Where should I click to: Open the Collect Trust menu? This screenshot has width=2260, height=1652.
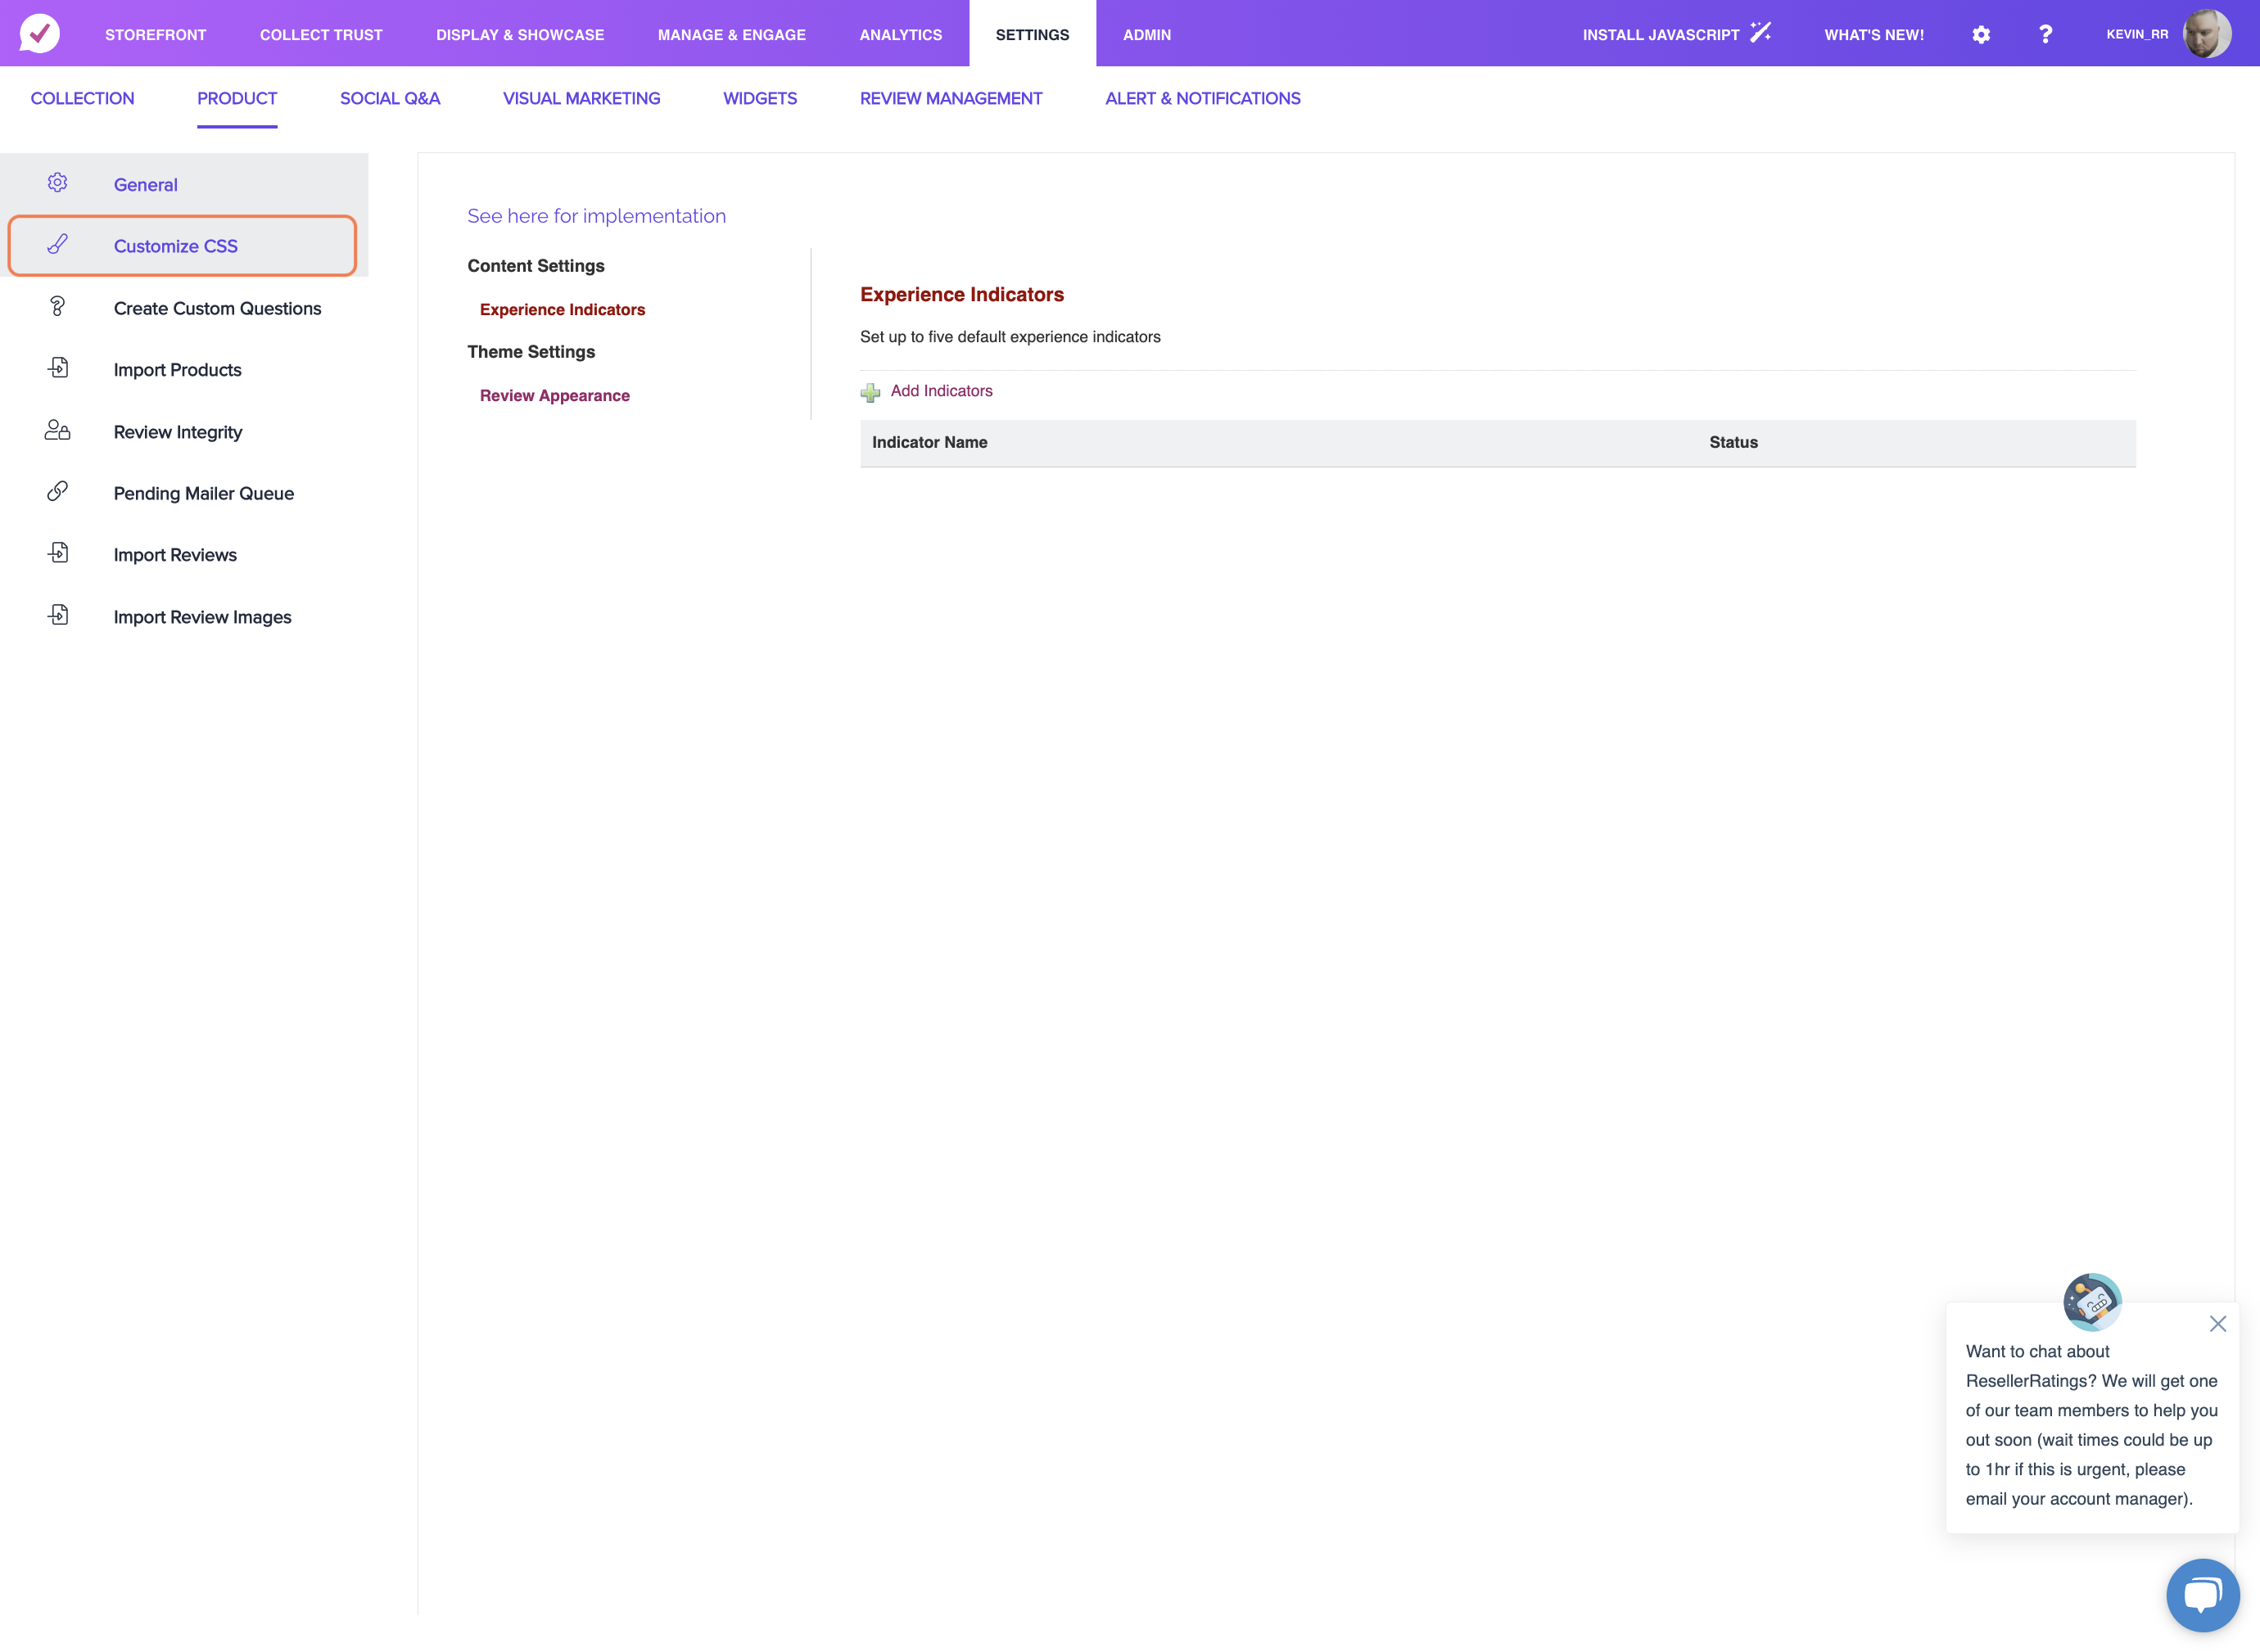coord(321,35)
